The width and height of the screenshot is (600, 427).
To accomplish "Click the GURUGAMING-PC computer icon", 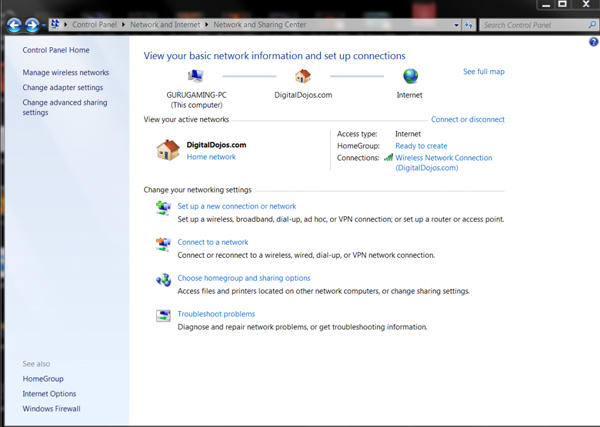I will pos(196,76).
